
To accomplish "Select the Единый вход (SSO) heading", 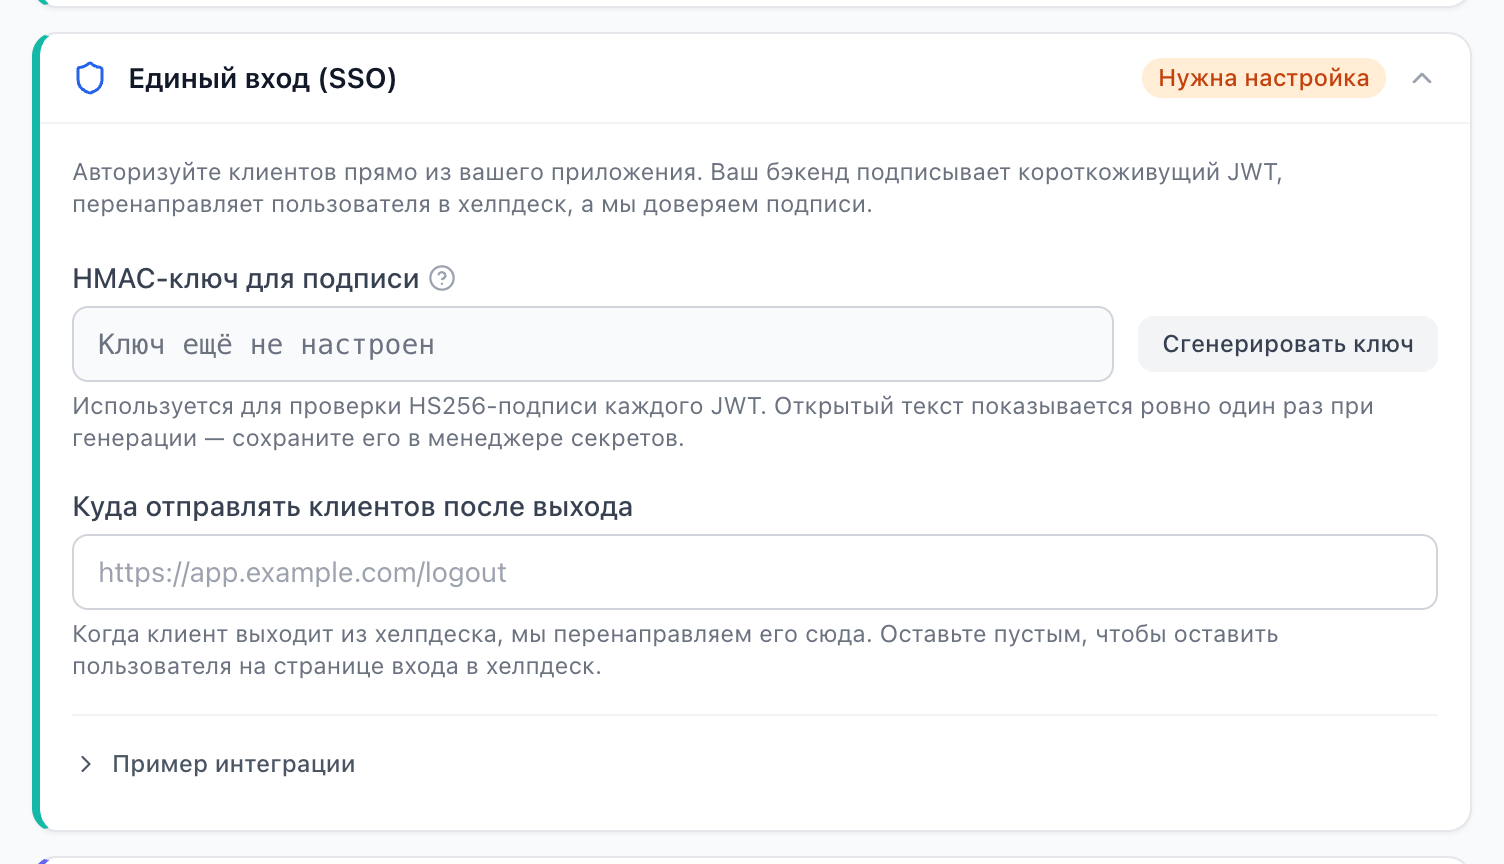I will tap(263, 78).
